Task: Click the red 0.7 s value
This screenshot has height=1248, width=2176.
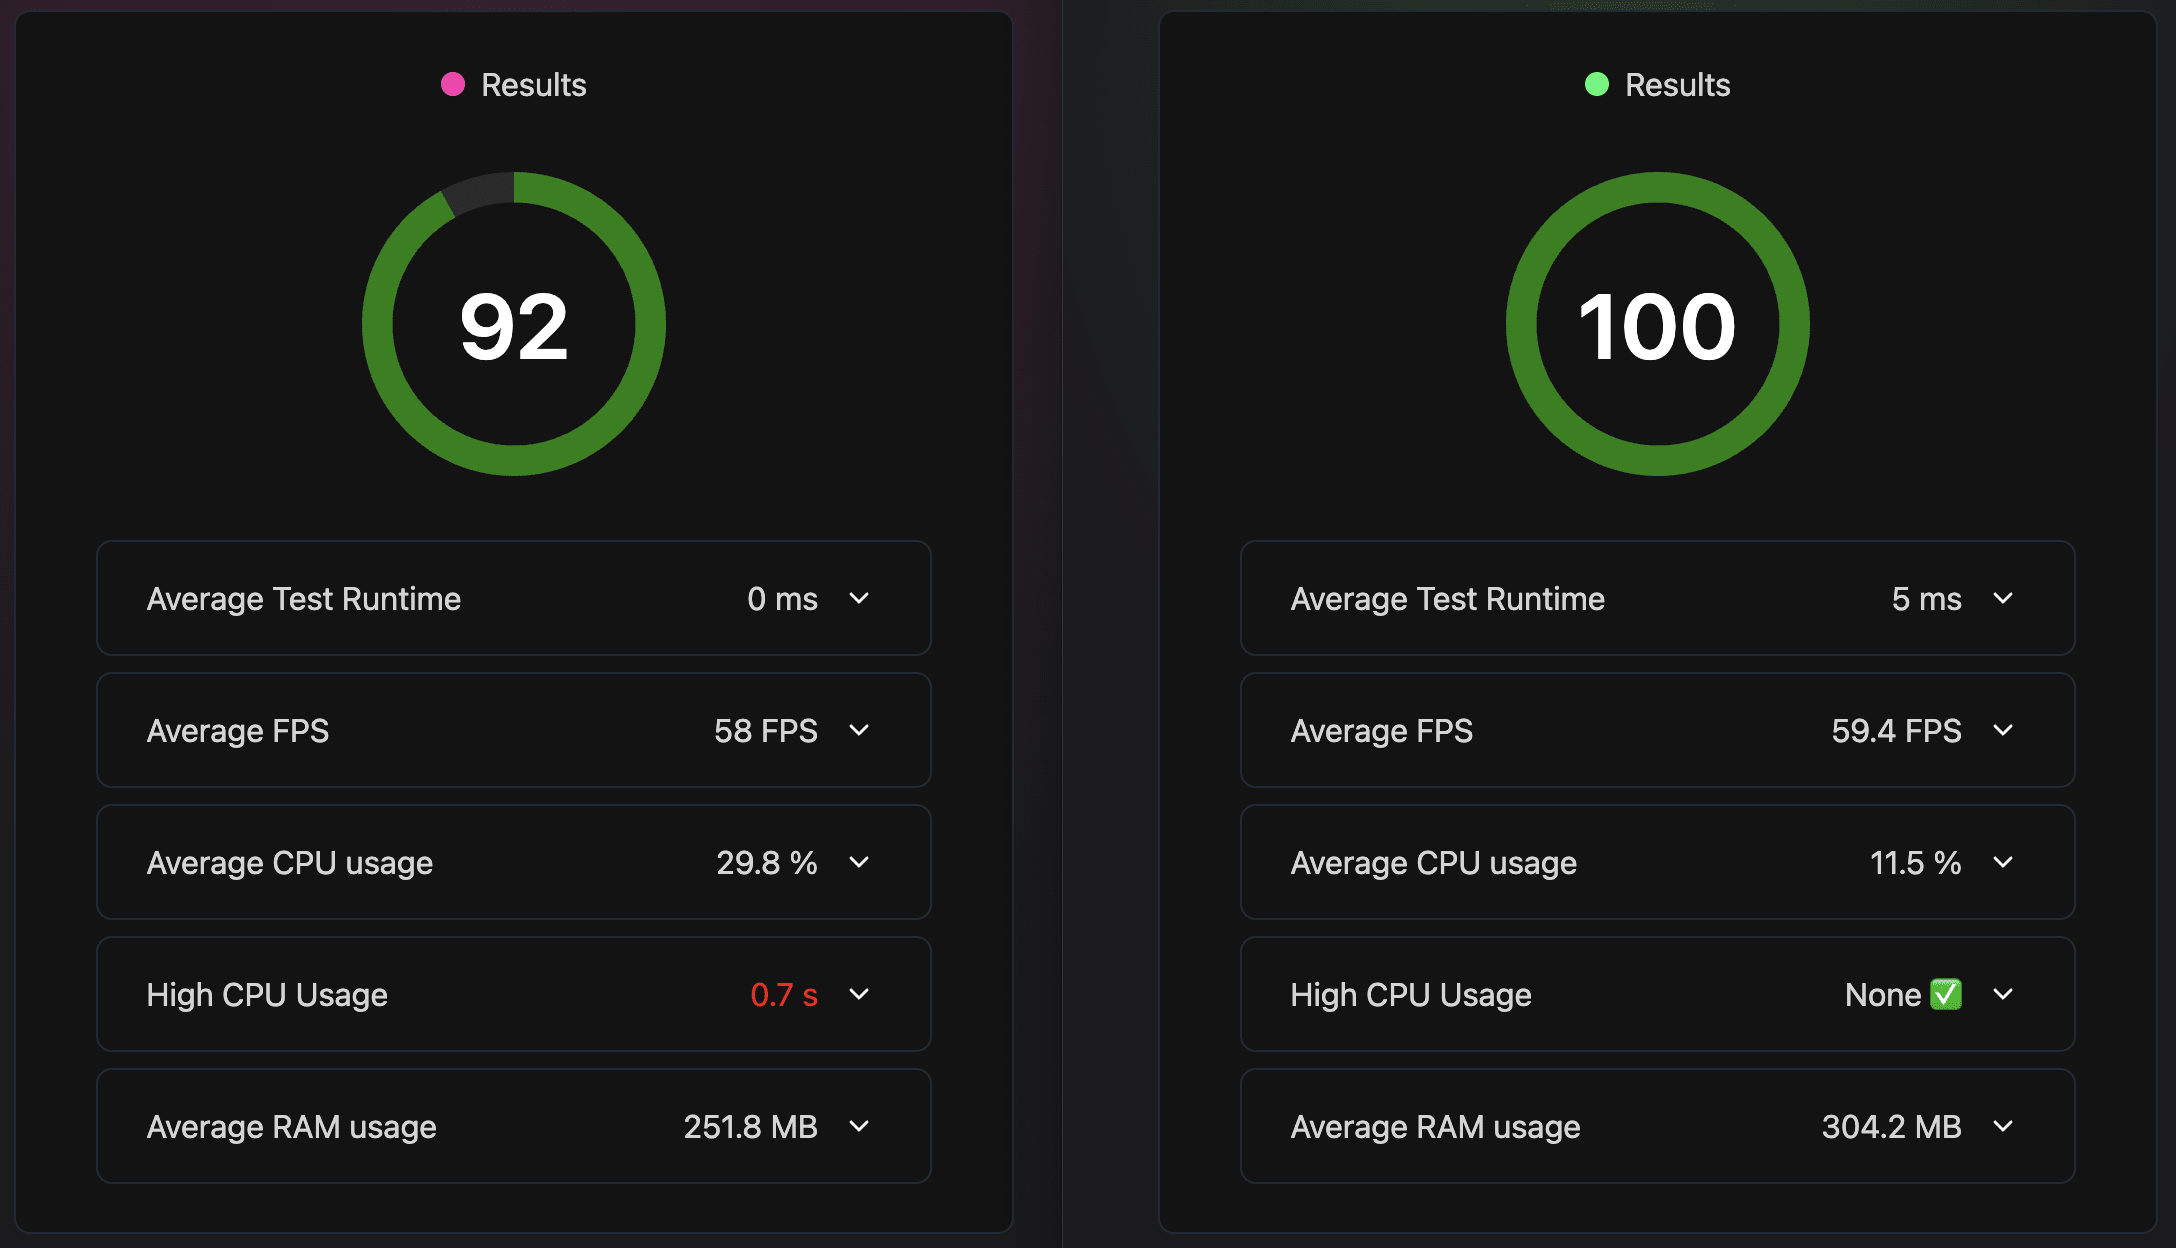Action: [x=784, y=995]
